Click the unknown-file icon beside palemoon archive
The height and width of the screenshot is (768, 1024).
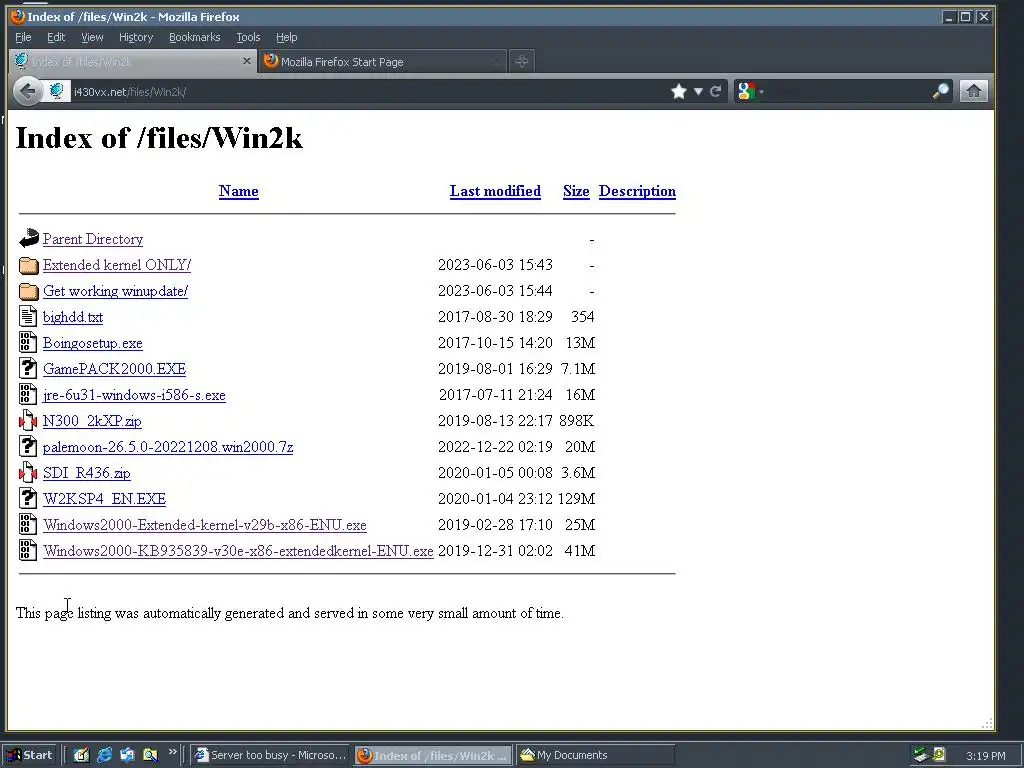coord(28,447)
